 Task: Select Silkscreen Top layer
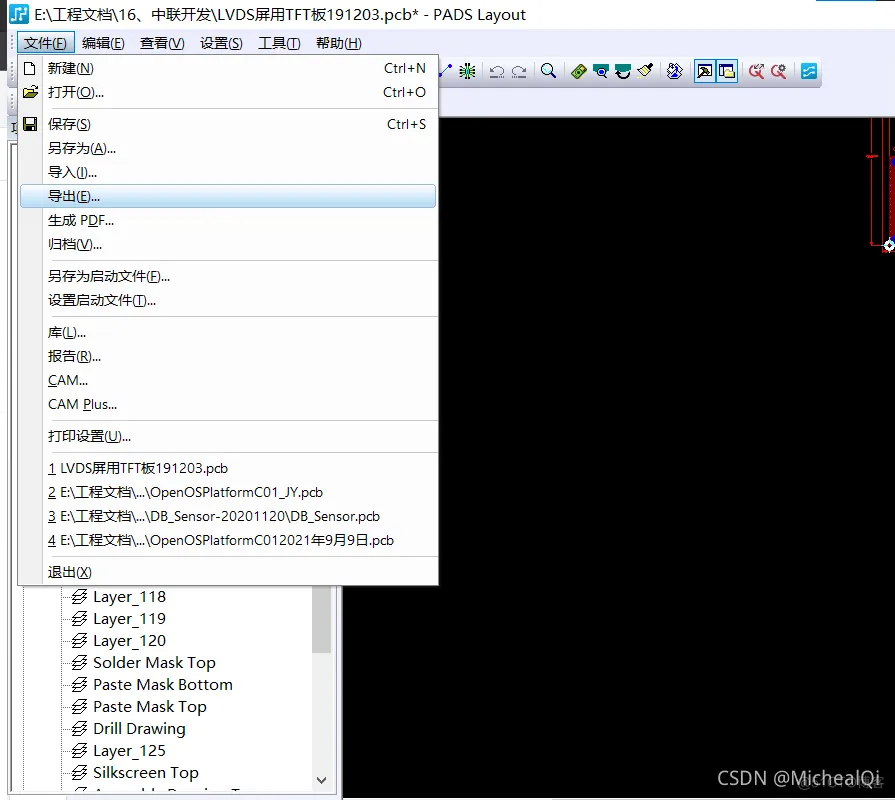146,773
